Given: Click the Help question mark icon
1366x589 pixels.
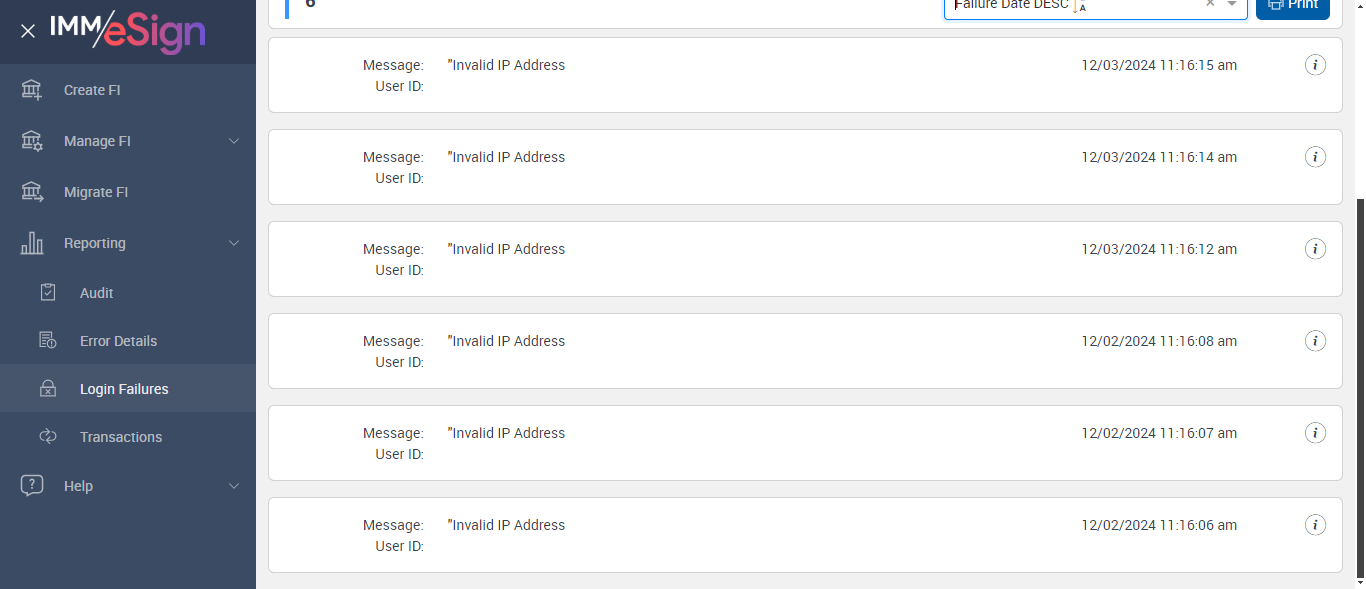Looking at the screenshot, I should pos(32,486).
